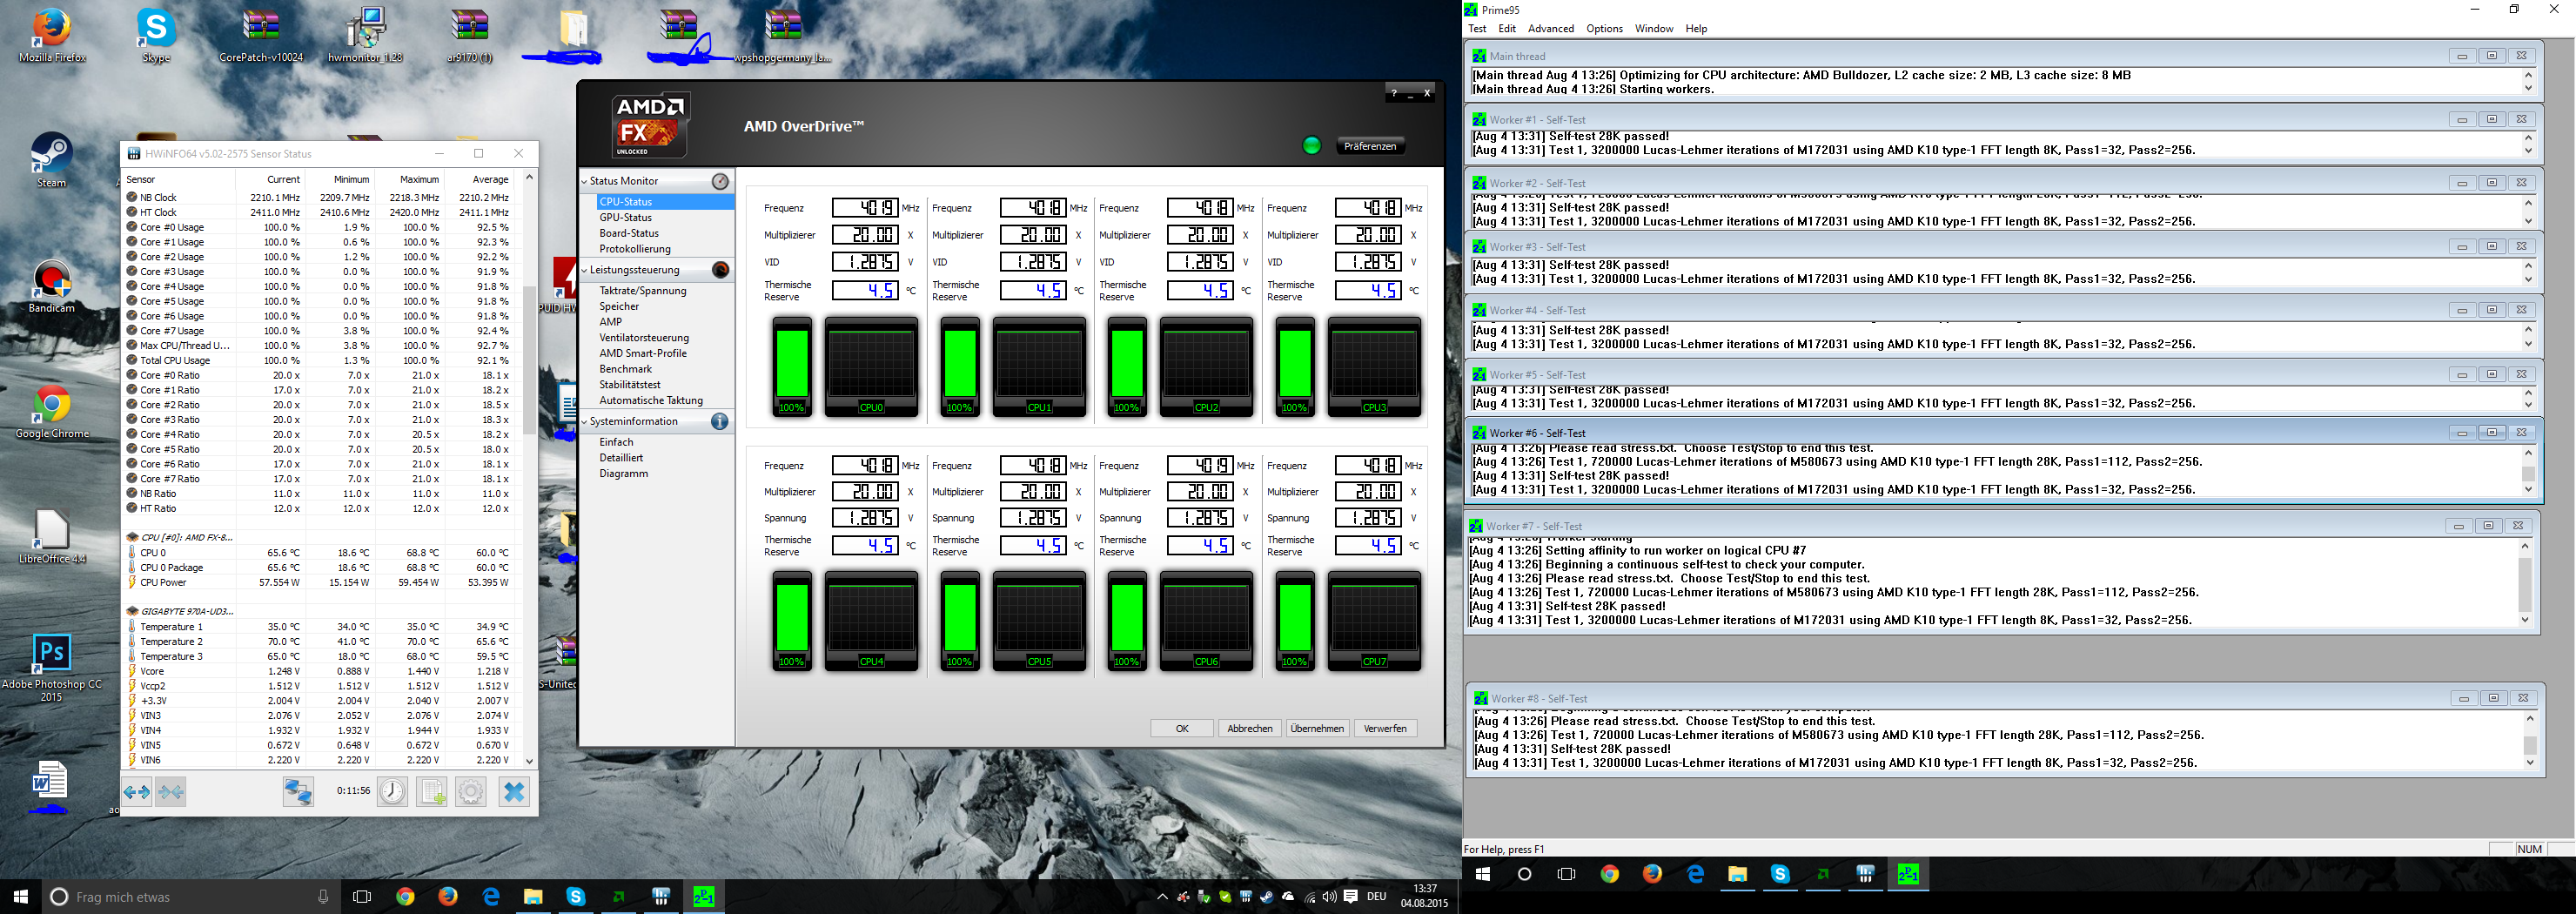Image resolution: width=2576 pixels, height=914 pixels.
Task: Click the OK button in AMD OverDrive
Action: click(1182, 728)
